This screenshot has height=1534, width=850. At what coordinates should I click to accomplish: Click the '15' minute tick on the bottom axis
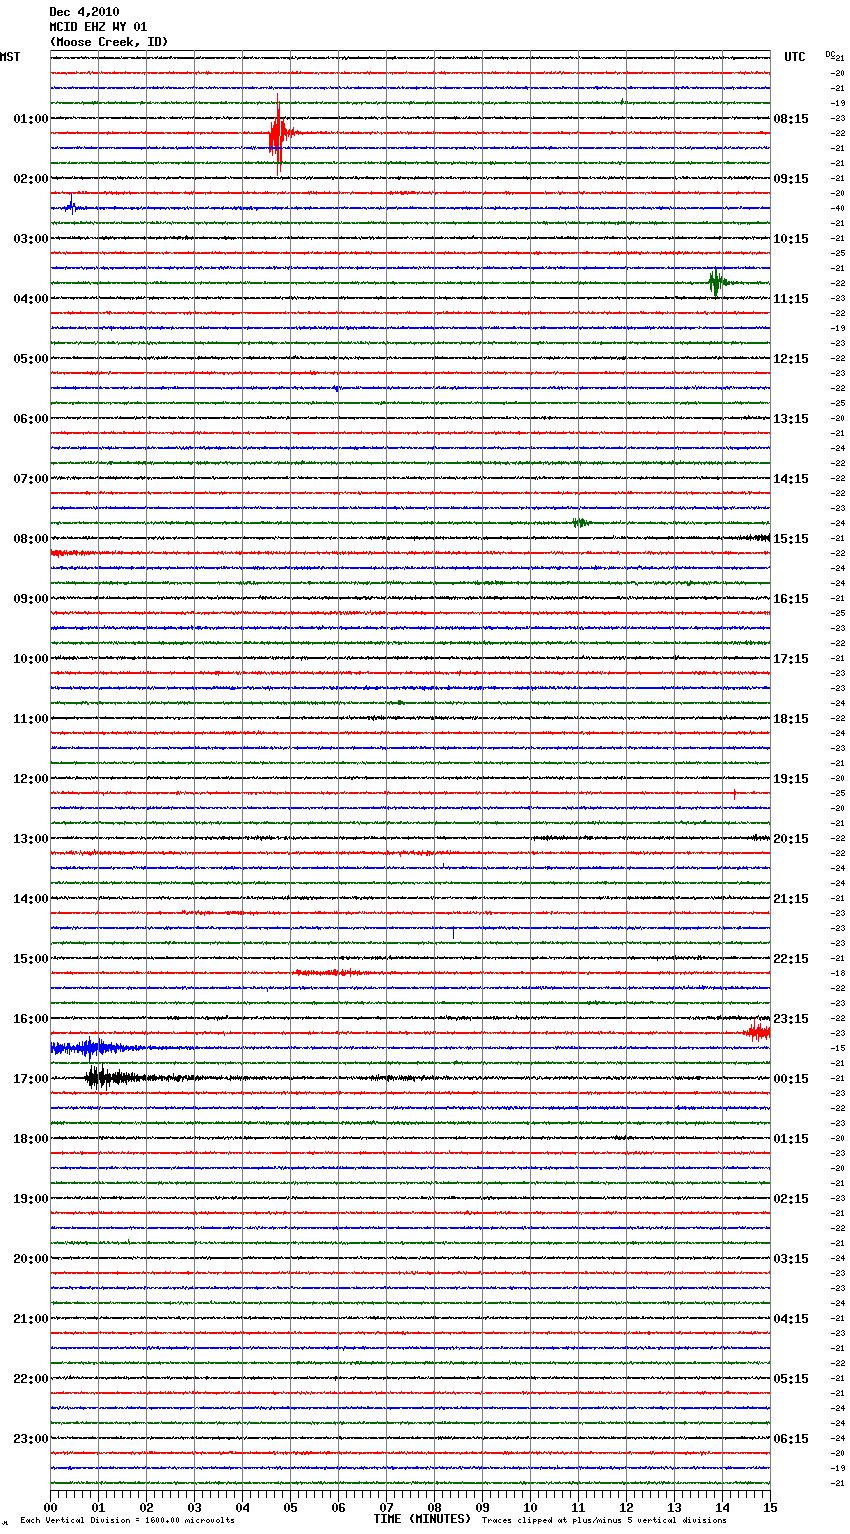coord(771,1507)
